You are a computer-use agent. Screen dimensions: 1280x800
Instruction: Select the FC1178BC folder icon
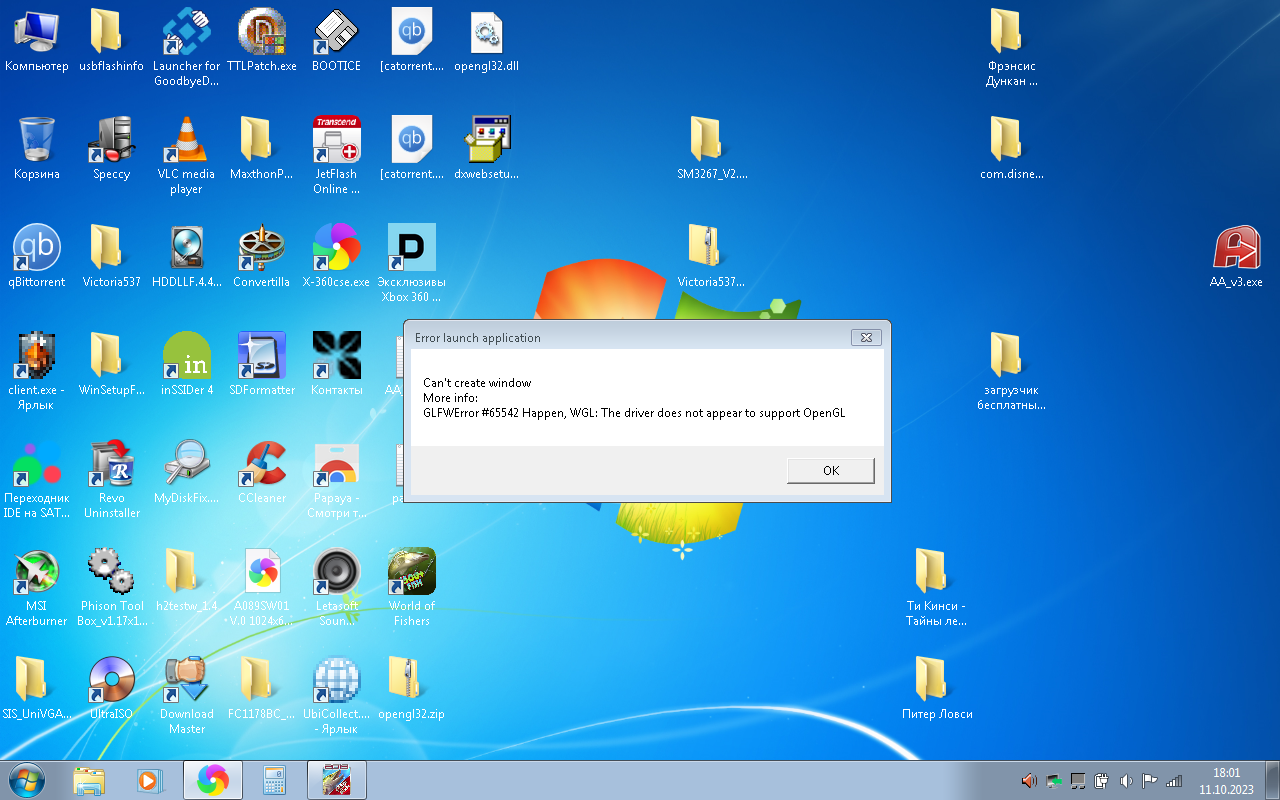pyautogui.click(x=262, y=689)
